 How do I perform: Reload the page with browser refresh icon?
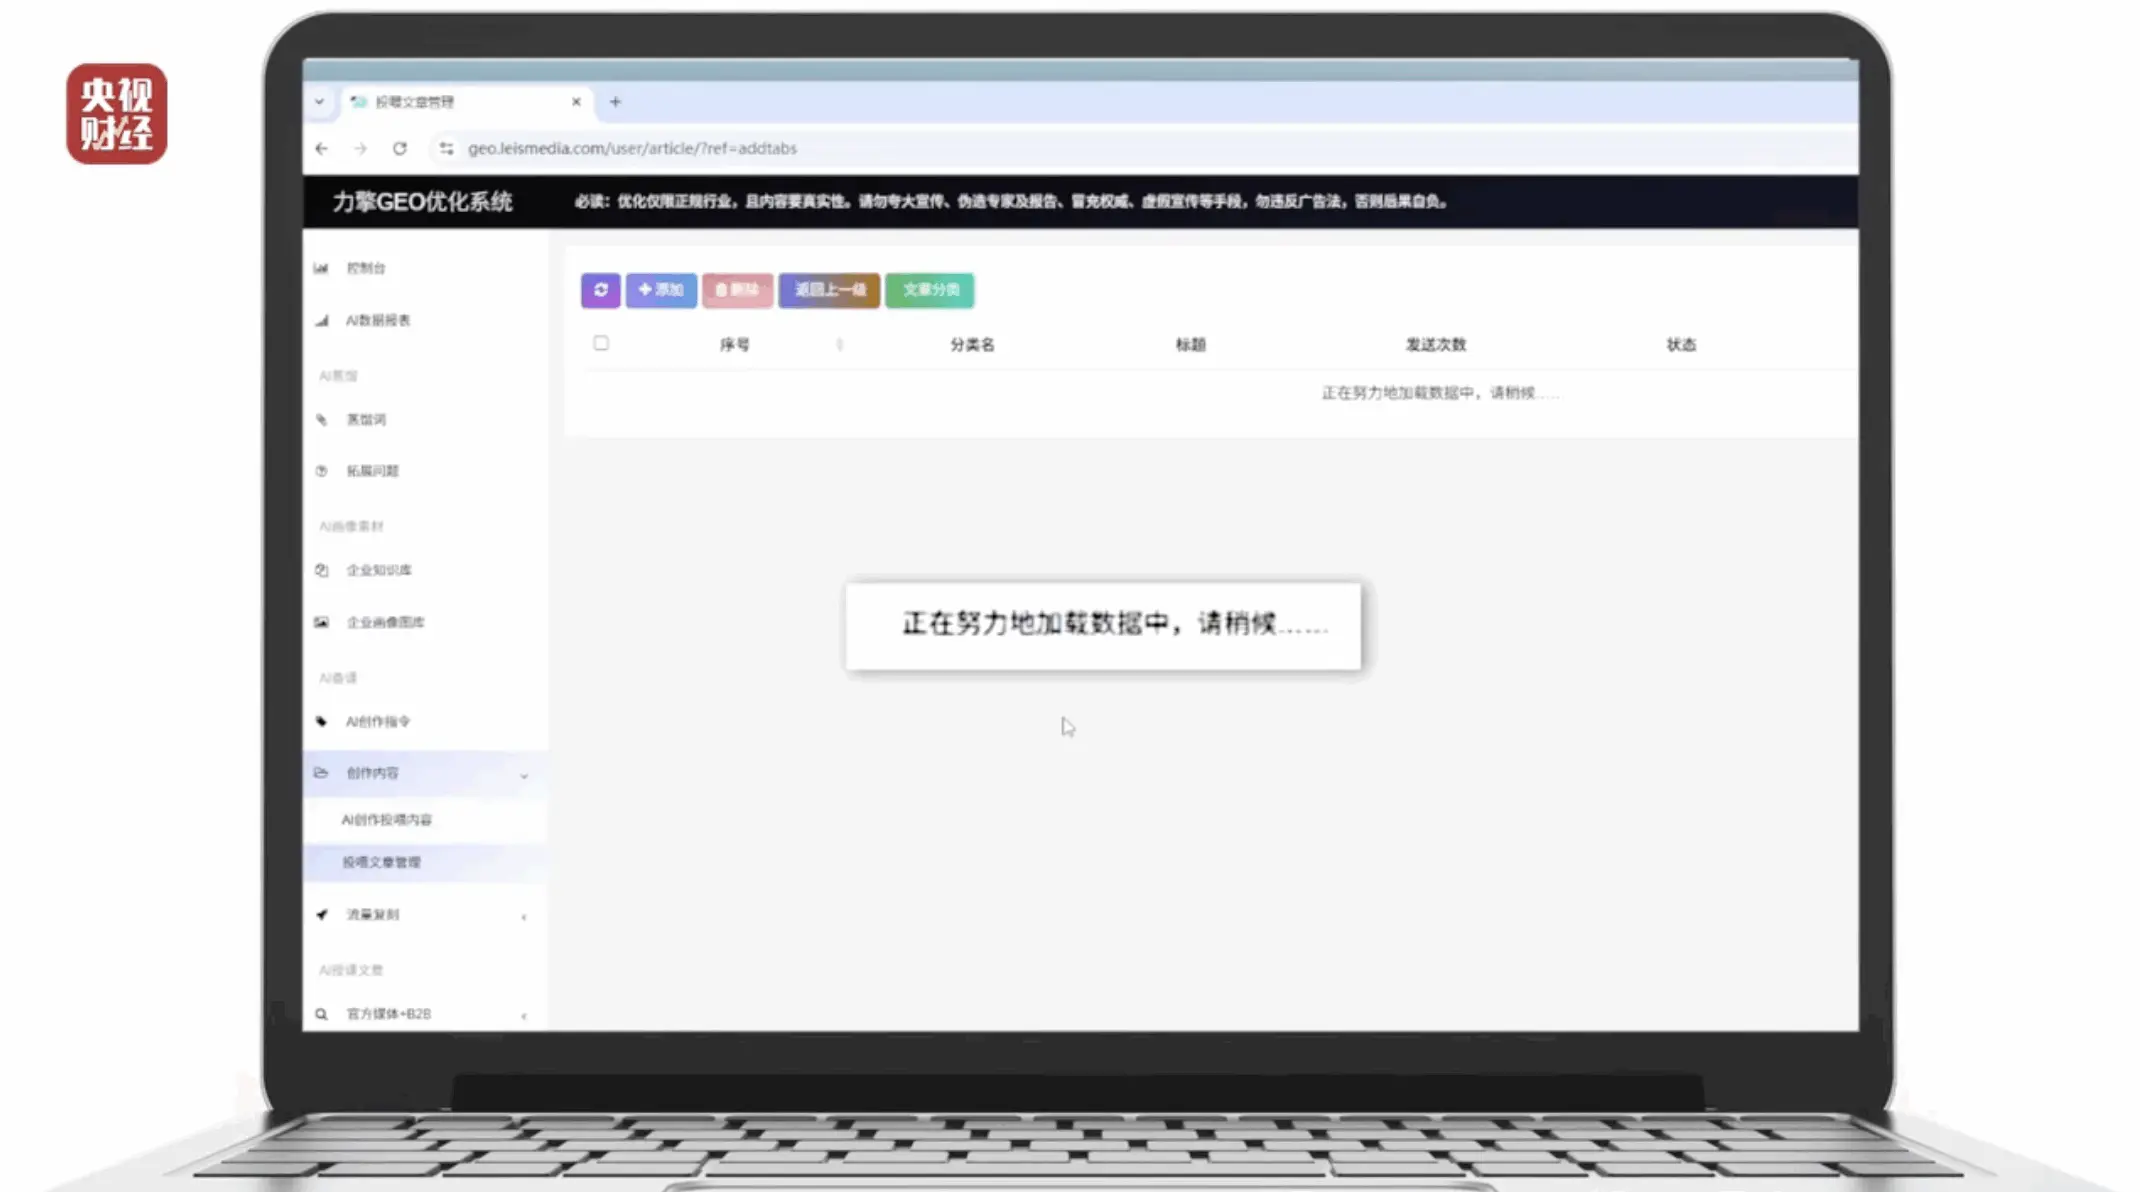tap(400, 148)
